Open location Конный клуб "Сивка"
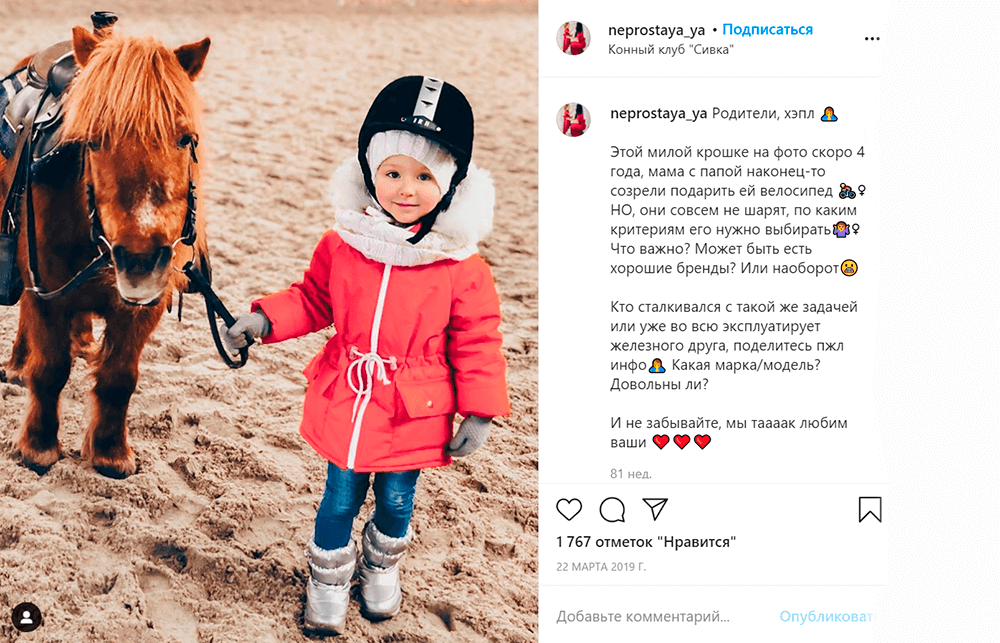This screenshot has width=1000, height=643. click(x=670, y=50)
